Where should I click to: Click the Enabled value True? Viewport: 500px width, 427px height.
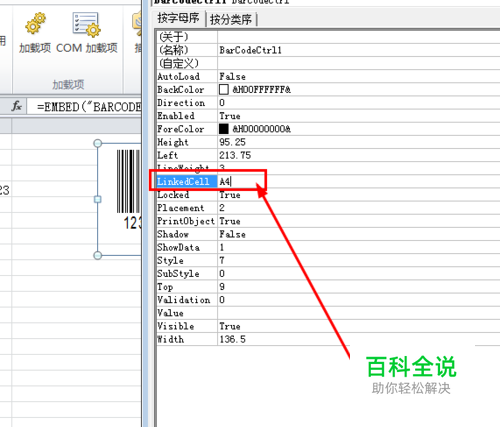[230, 116]
